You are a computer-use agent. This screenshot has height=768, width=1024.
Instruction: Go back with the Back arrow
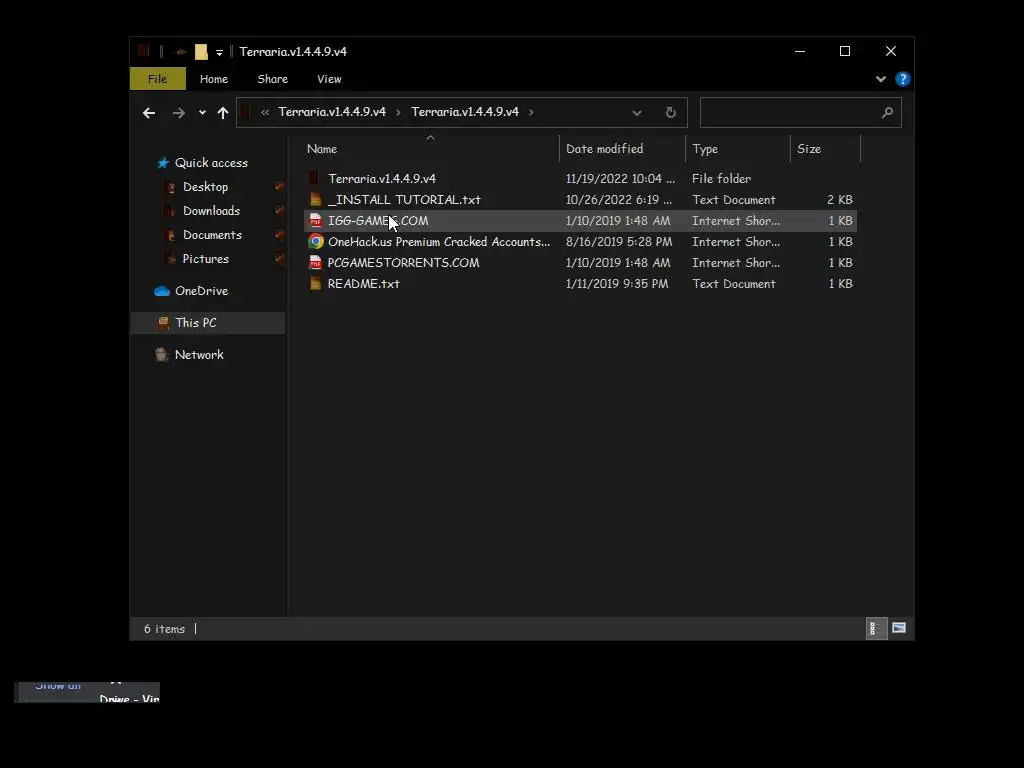pyautogui.click(x=149, y=113)
